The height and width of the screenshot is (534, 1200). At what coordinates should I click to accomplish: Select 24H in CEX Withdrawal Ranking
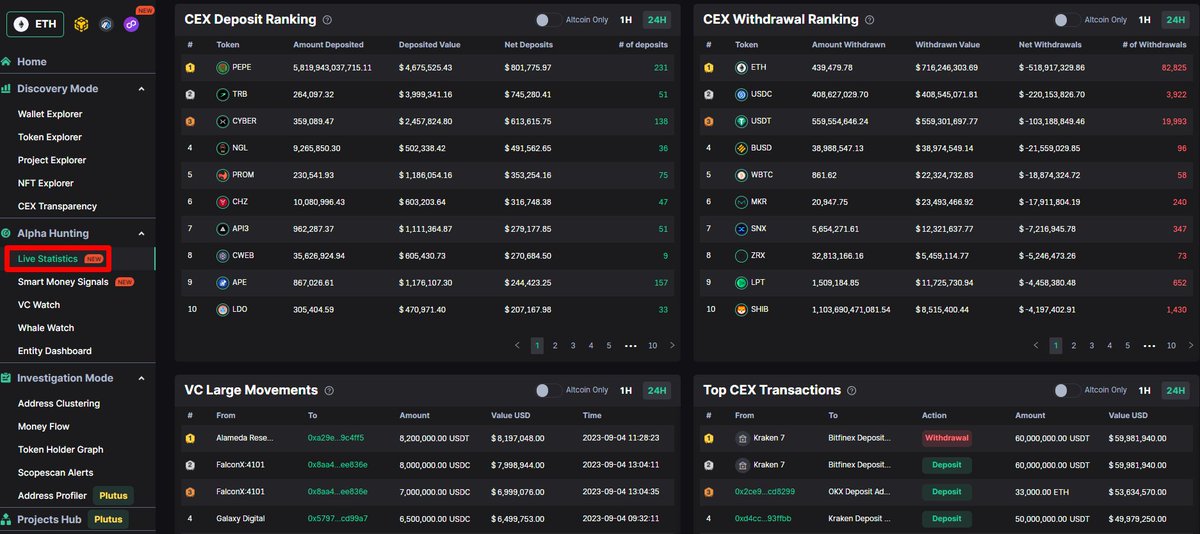point(1176,20)
